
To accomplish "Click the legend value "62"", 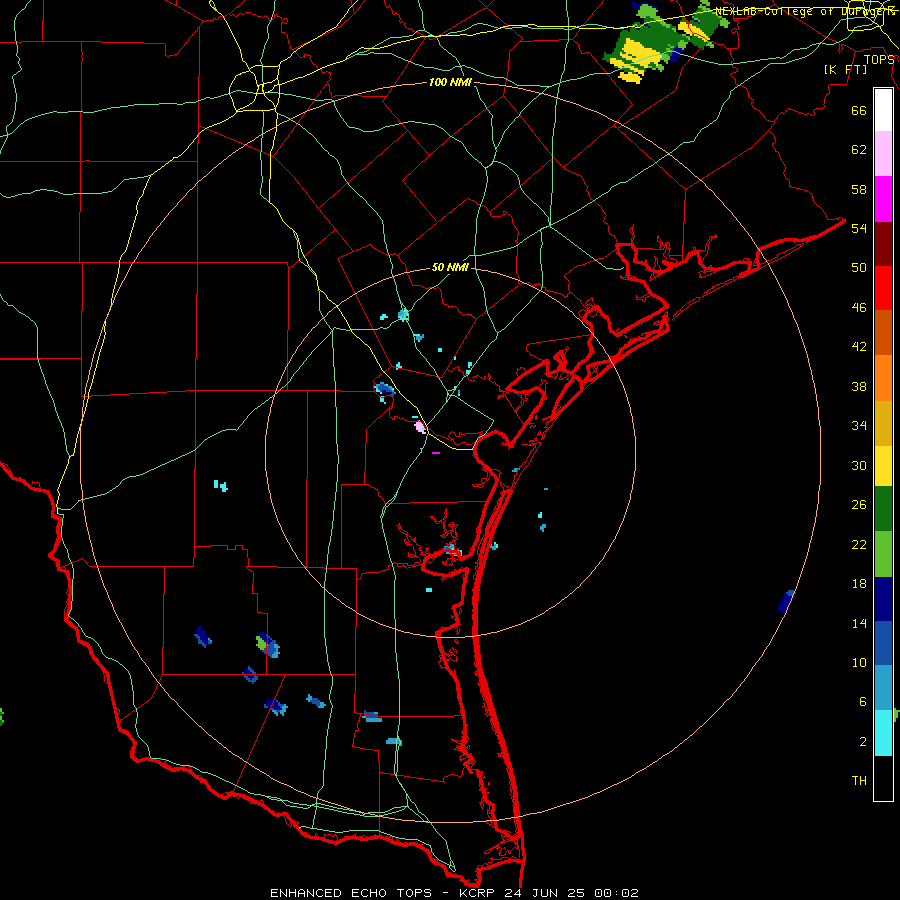I will [x=859, y=150].
